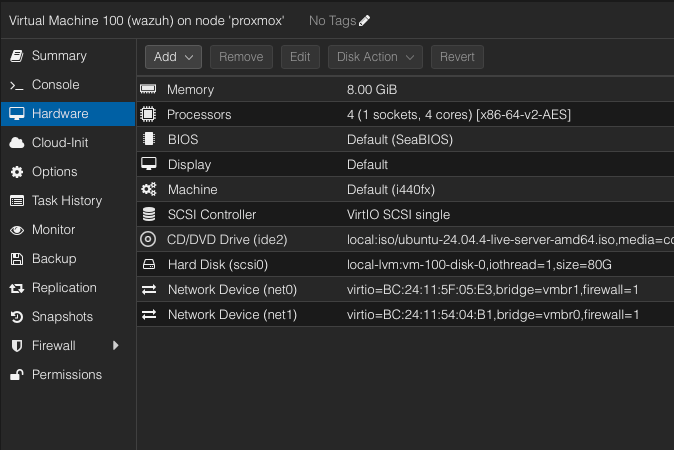Click the Processors CPU chip icon
Viewport: 674px width, 450px height.
pos(148,114)
